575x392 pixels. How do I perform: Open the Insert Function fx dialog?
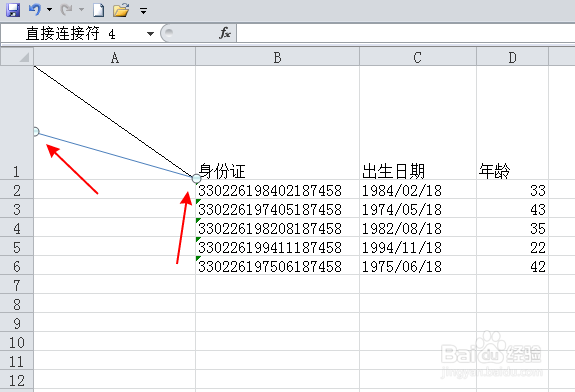click(x=225, y=33)
